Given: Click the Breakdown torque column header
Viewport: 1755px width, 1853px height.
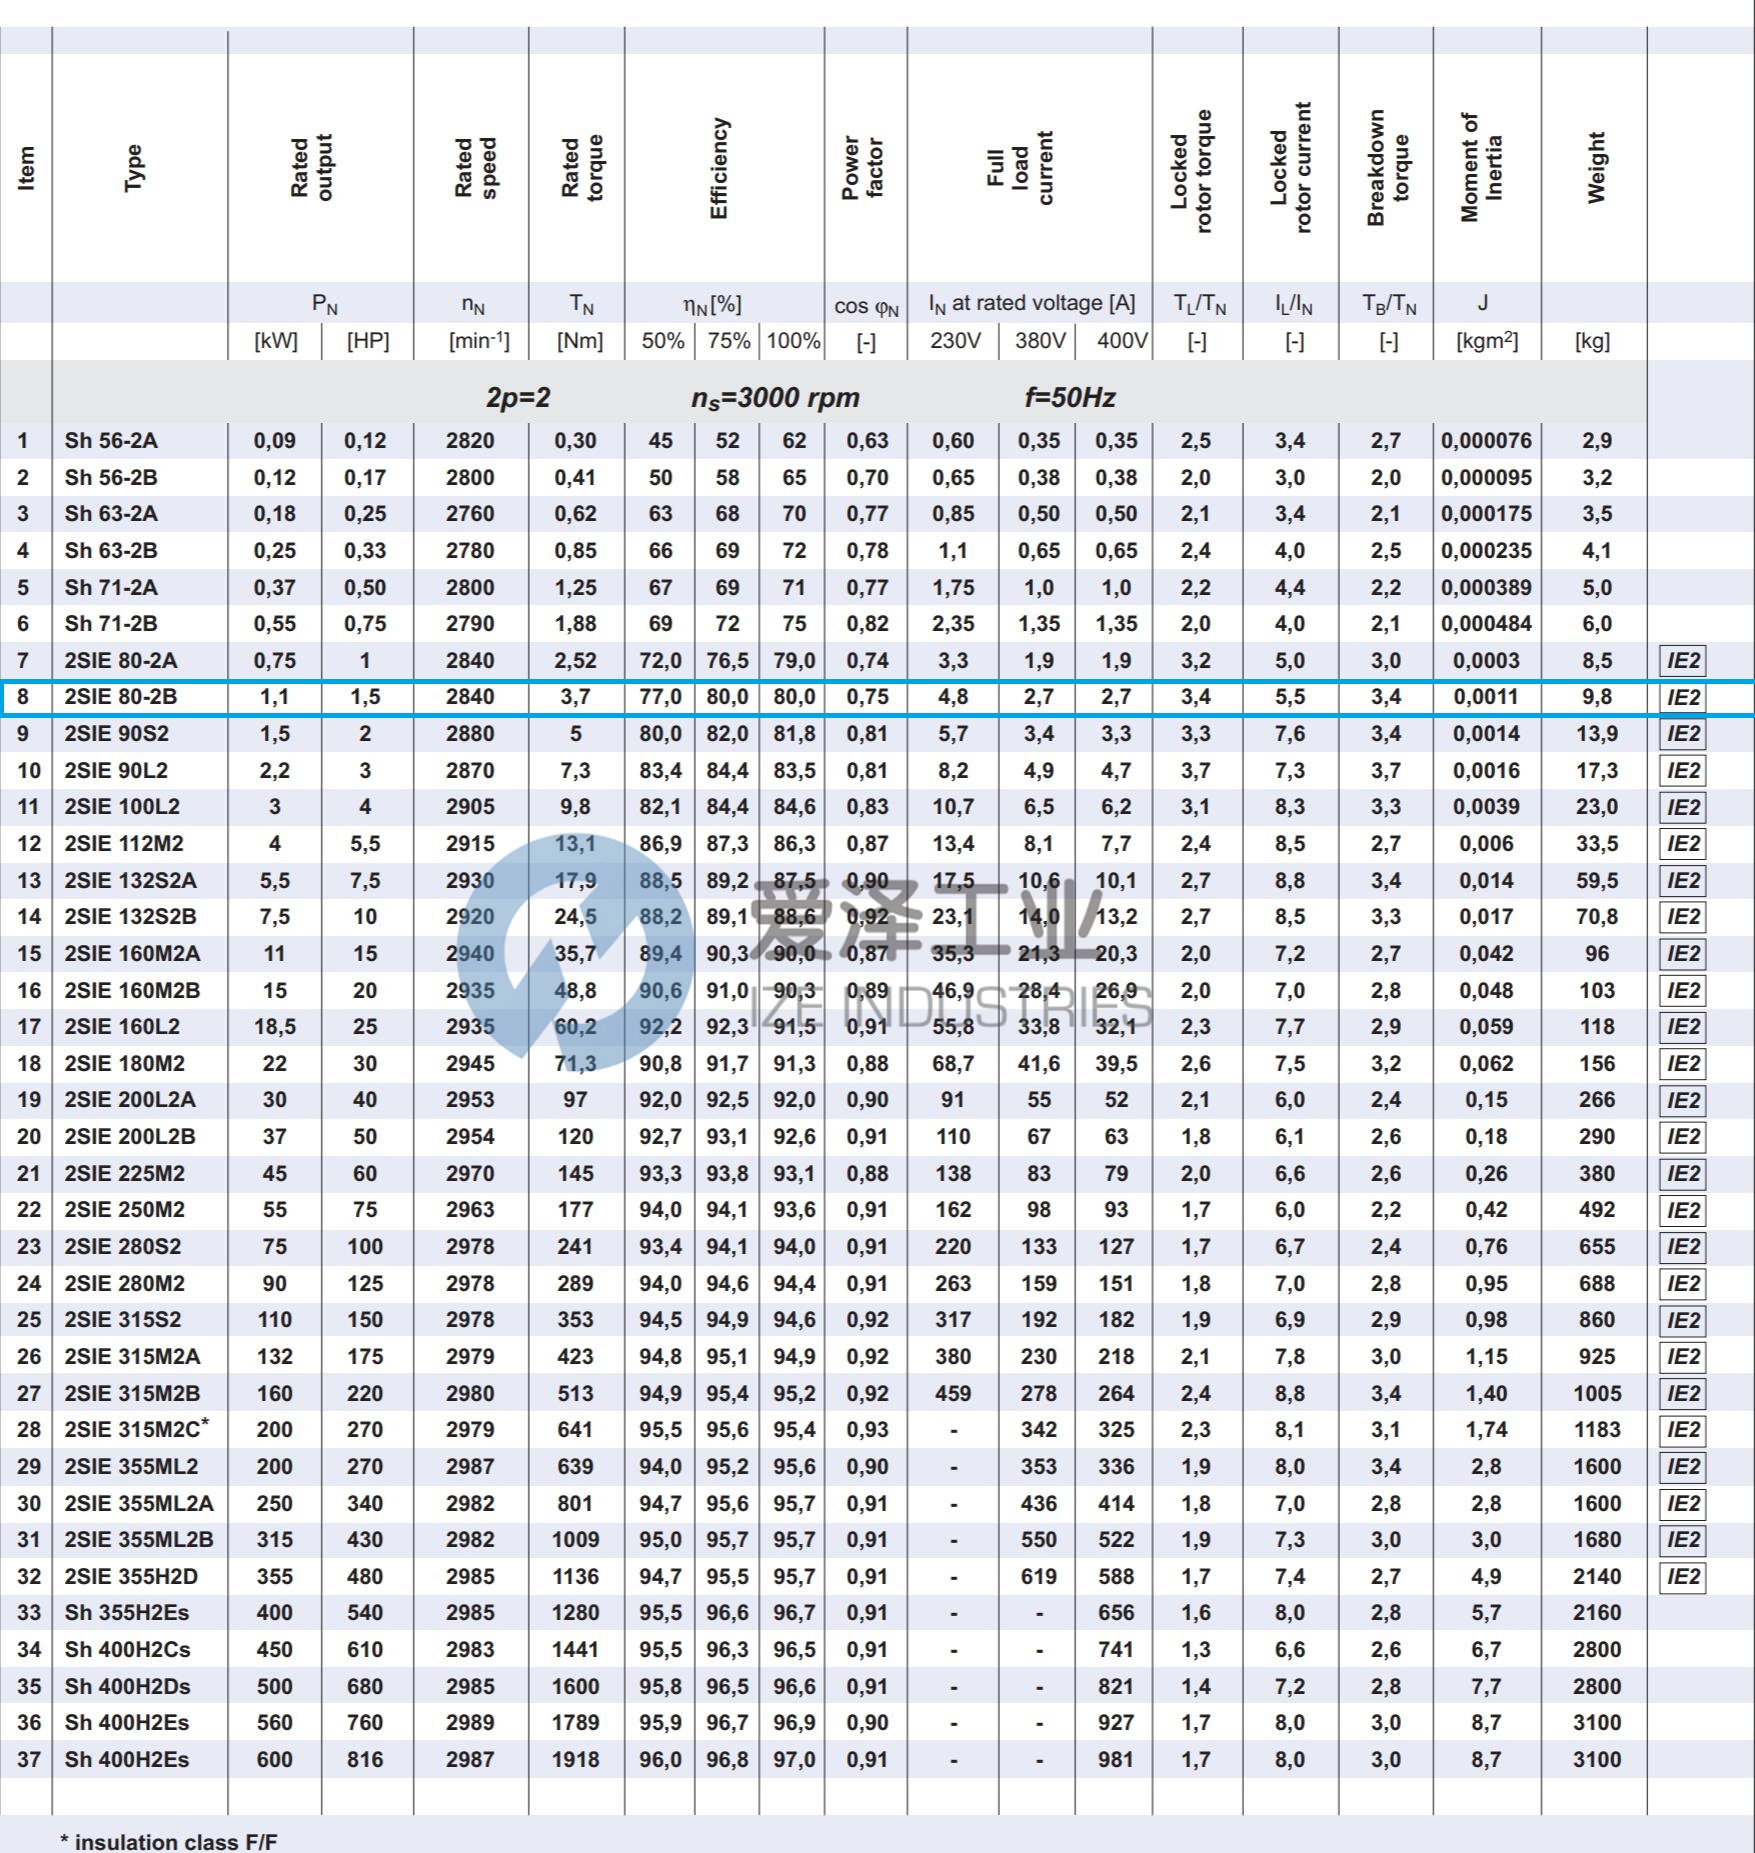Looking at the screenshot, I should tap(1387, 168).
